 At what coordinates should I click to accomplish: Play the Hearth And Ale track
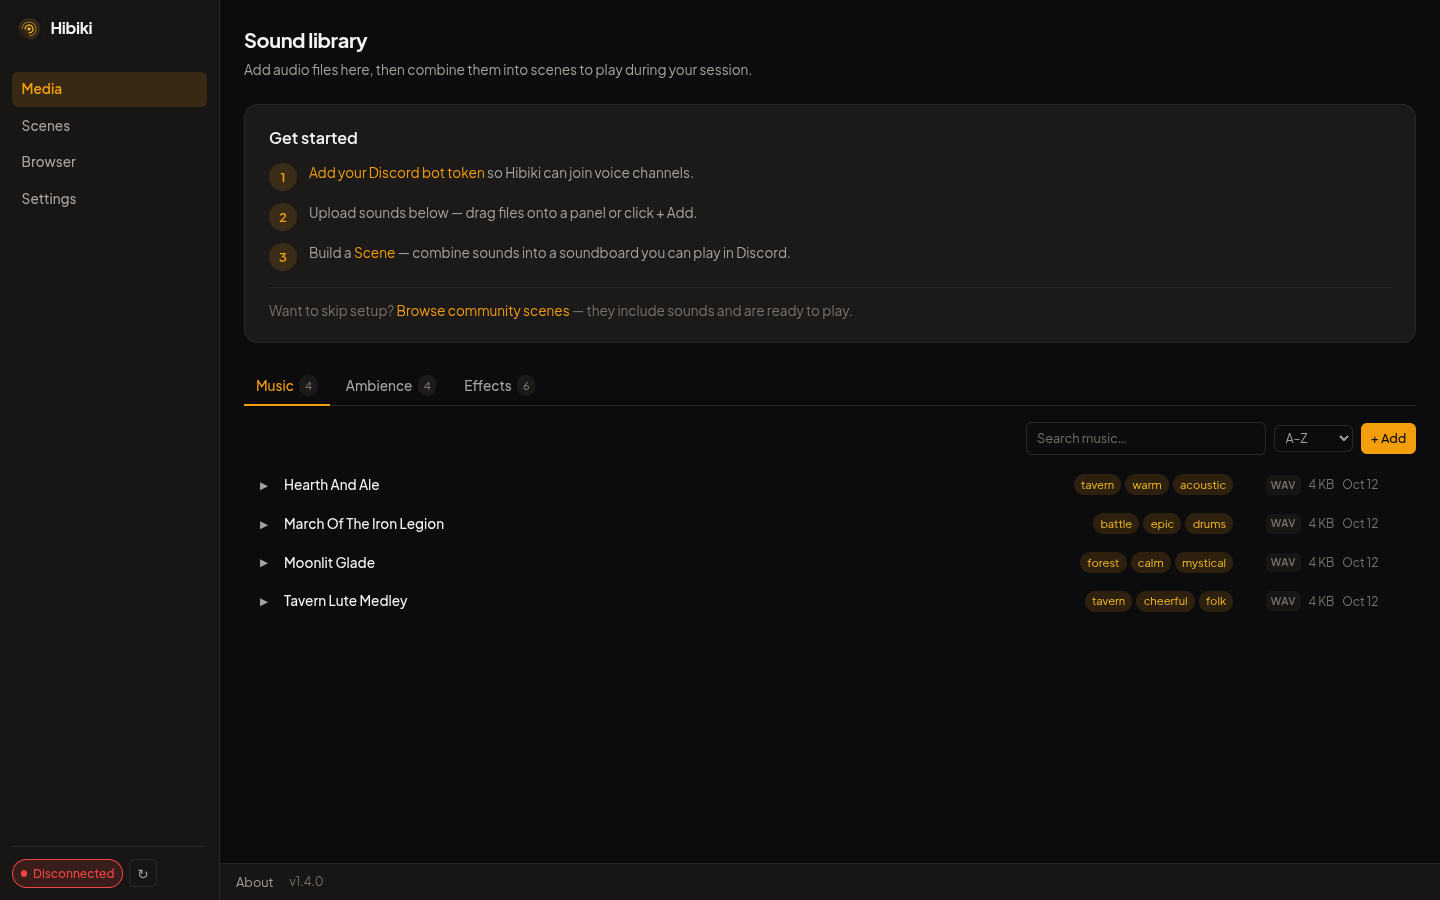[264, 486]
